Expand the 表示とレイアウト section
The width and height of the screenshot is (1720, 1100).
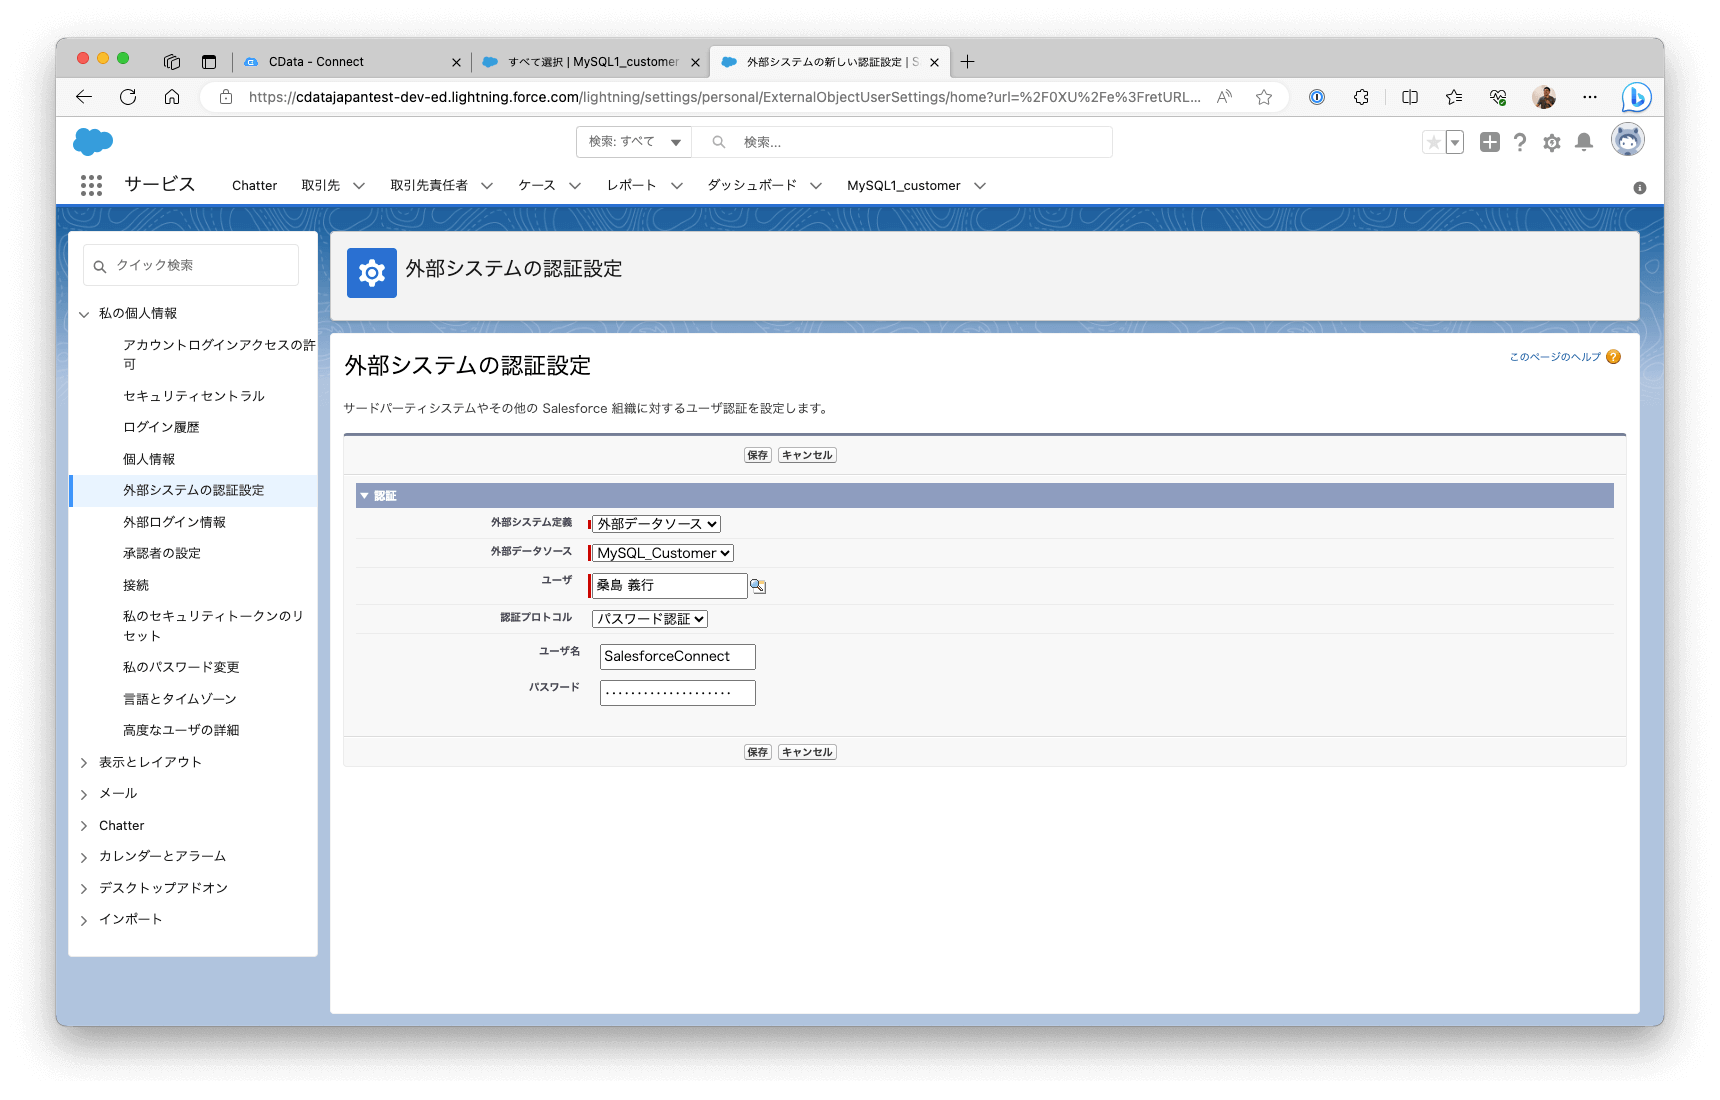tap(84, 763)
